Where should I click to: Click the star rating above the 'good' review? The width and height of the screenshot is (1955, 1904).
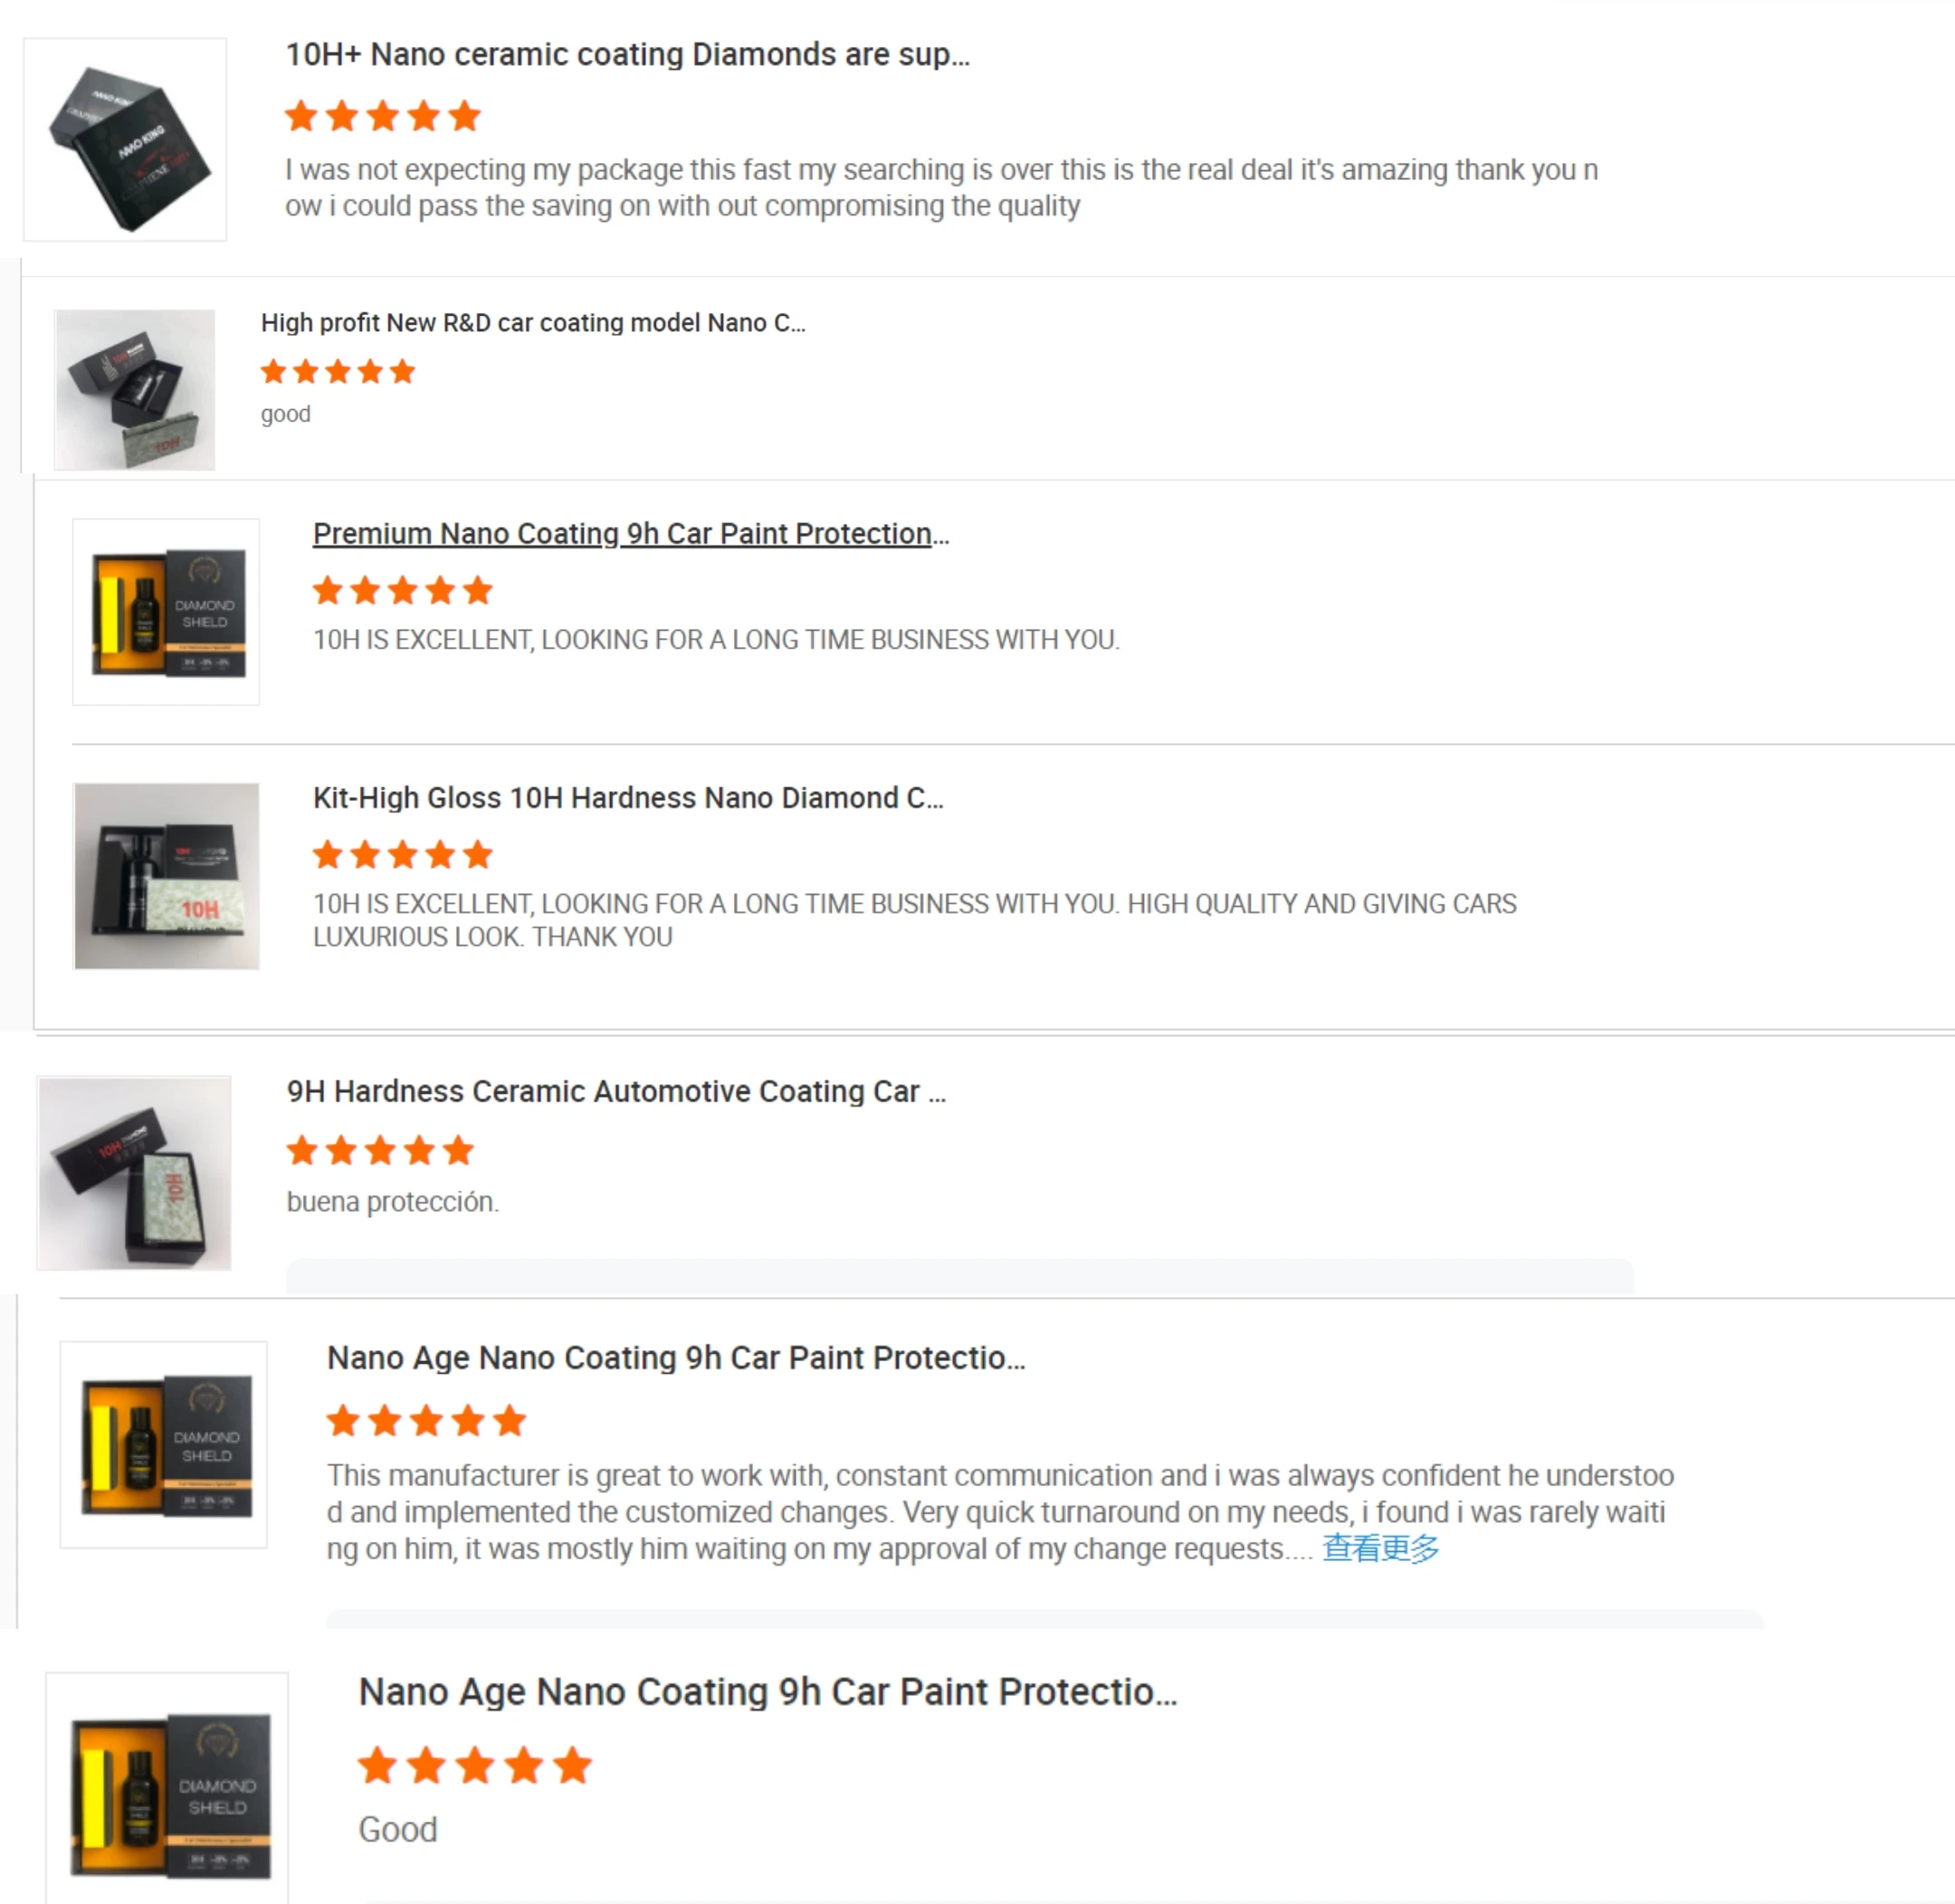(338, 372)
